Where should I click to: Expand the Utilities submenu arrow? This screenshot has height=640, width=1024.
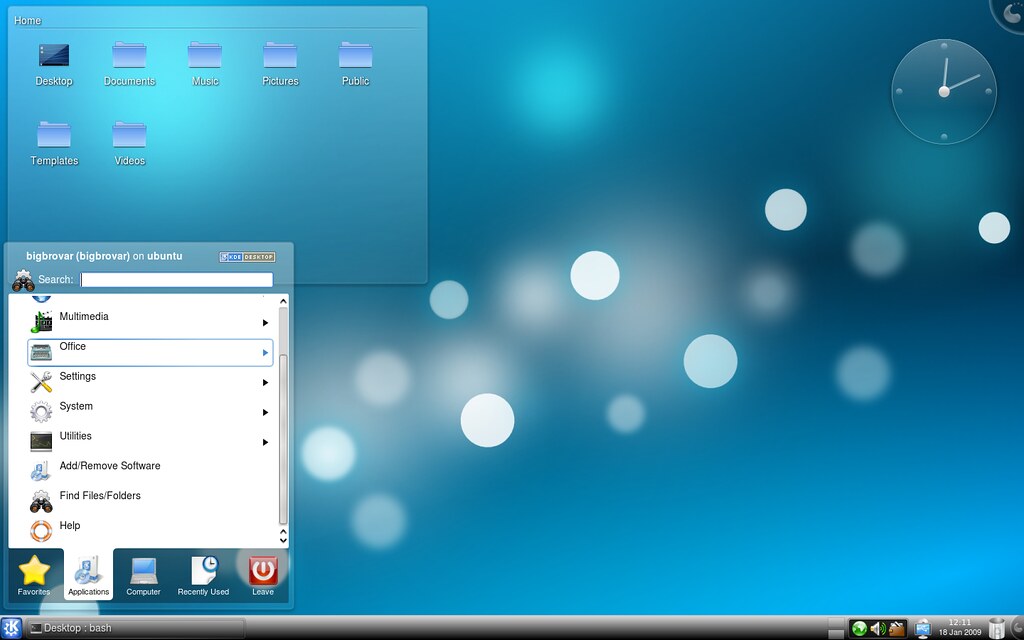(x=265, y=442)
